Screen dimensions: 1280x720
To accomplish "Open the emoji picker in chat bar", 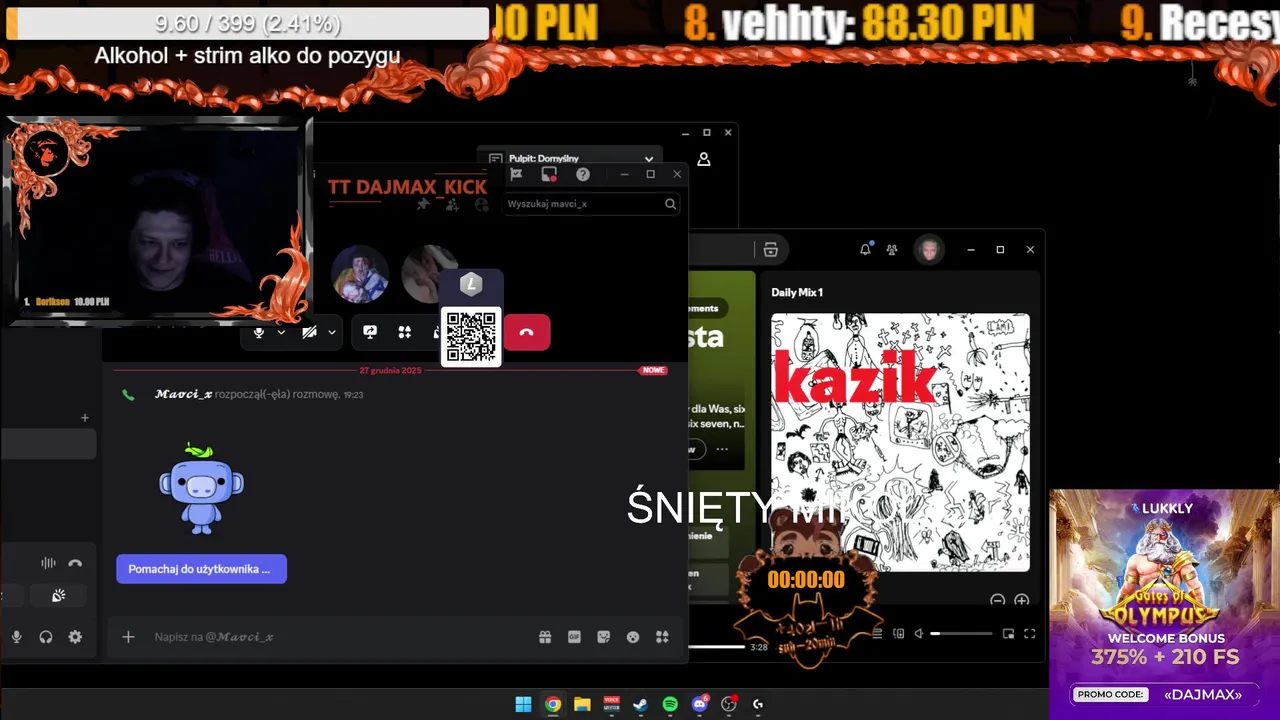I will [632, 637].
